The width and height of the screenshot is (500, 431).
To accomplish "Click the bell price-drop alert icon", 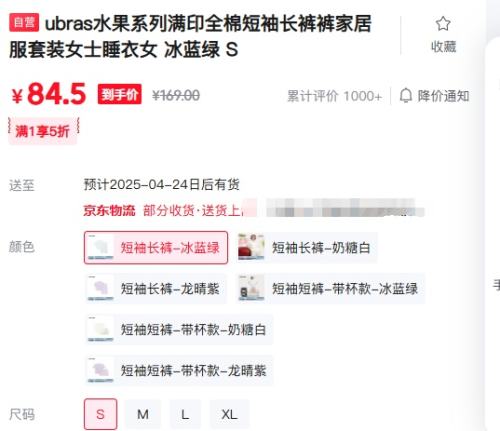I will [x=406, y=96].
